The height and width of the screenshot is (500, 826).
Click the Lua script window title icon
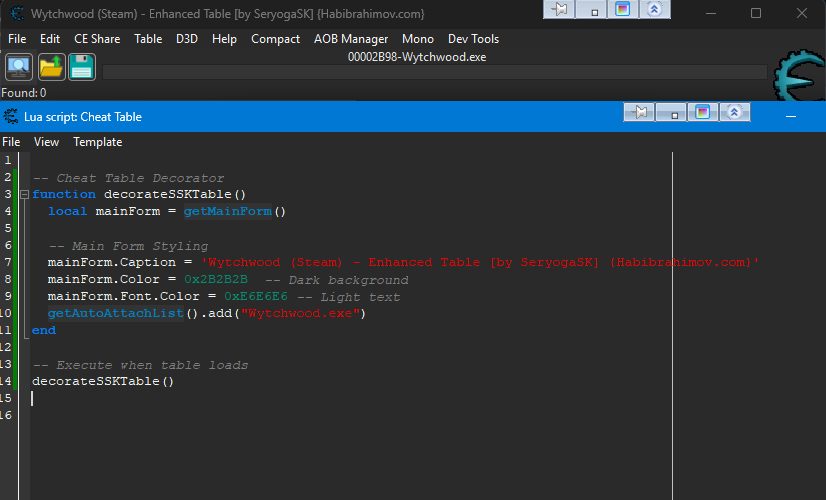tap(11, 116)
